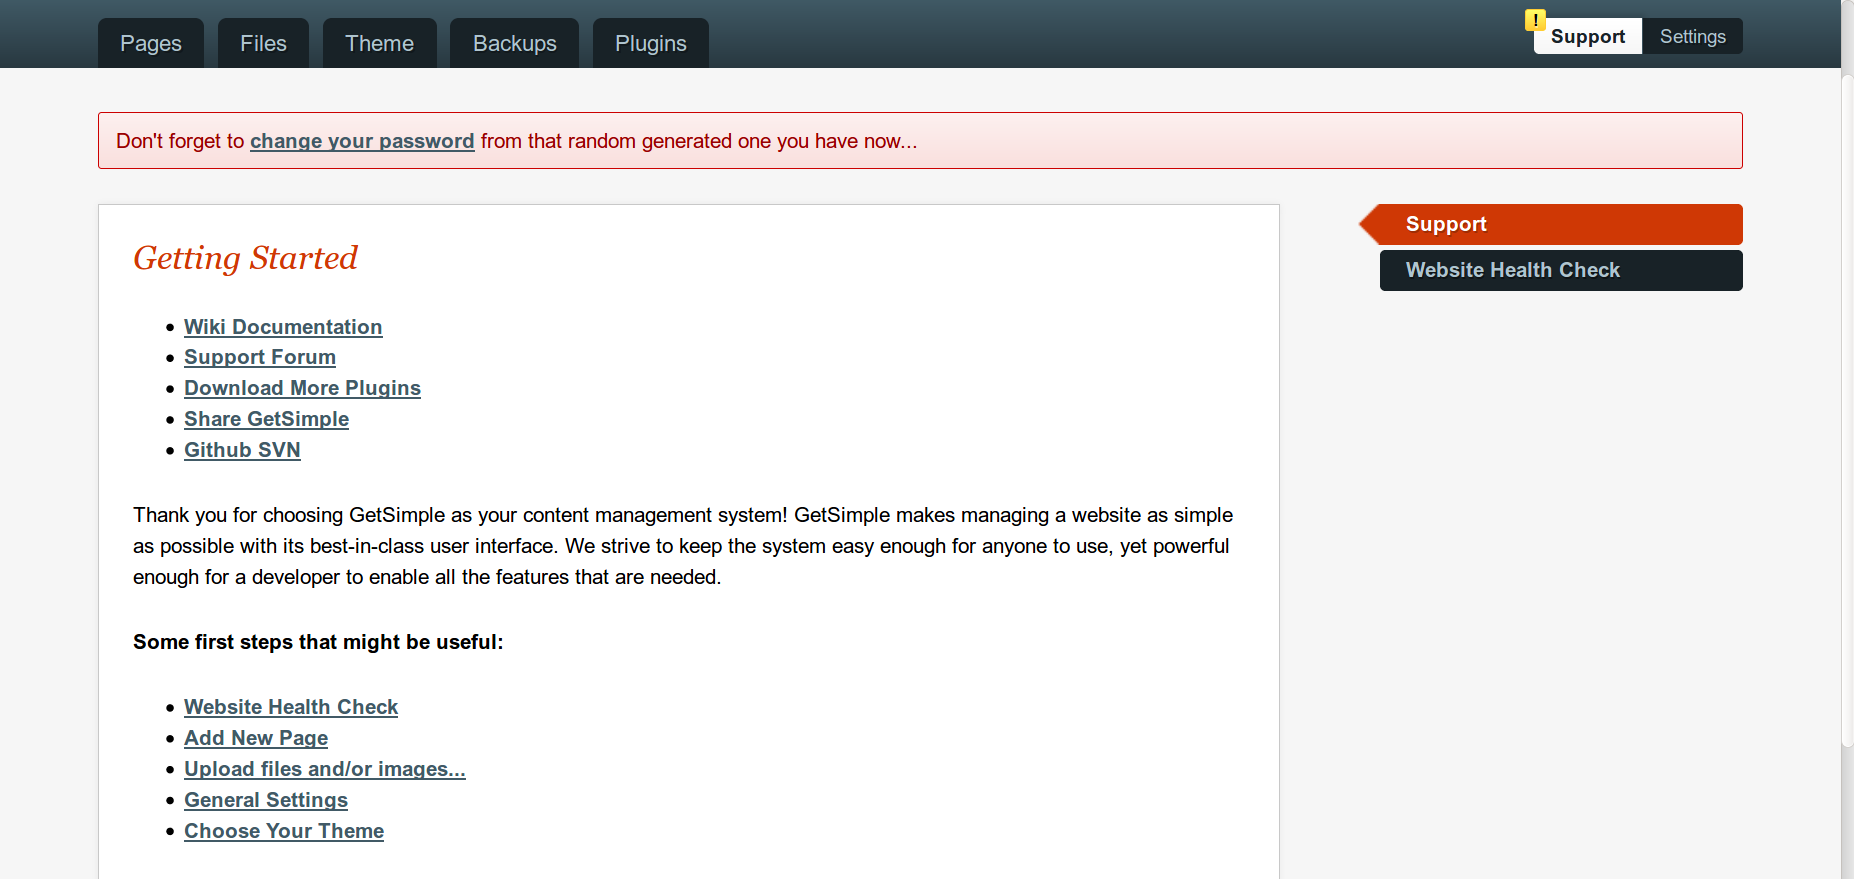Open Settings from the top bar
This screenshot has width=1854, height=879.
pyautogui.click(x=1692, y=37)
